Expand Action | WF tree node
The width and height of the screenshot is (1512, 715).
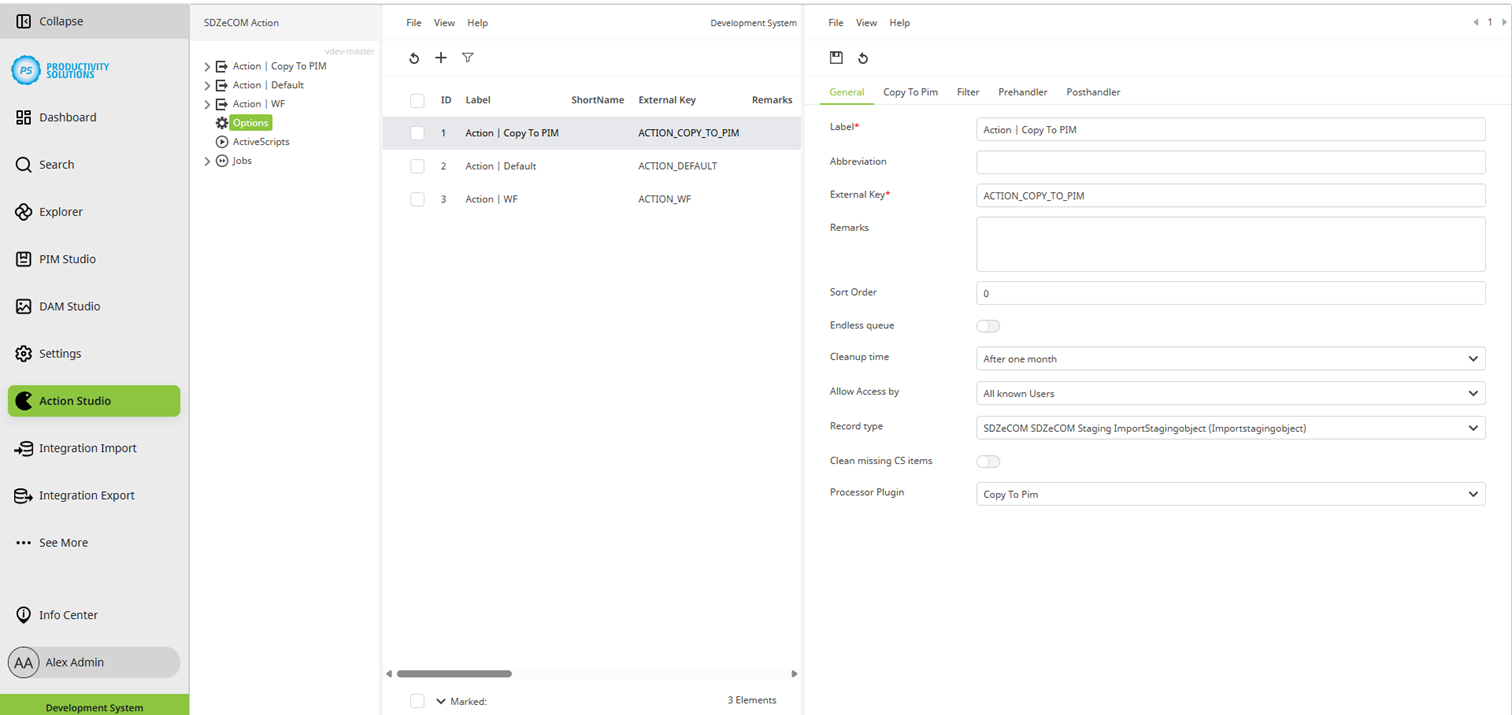point(207,104)
